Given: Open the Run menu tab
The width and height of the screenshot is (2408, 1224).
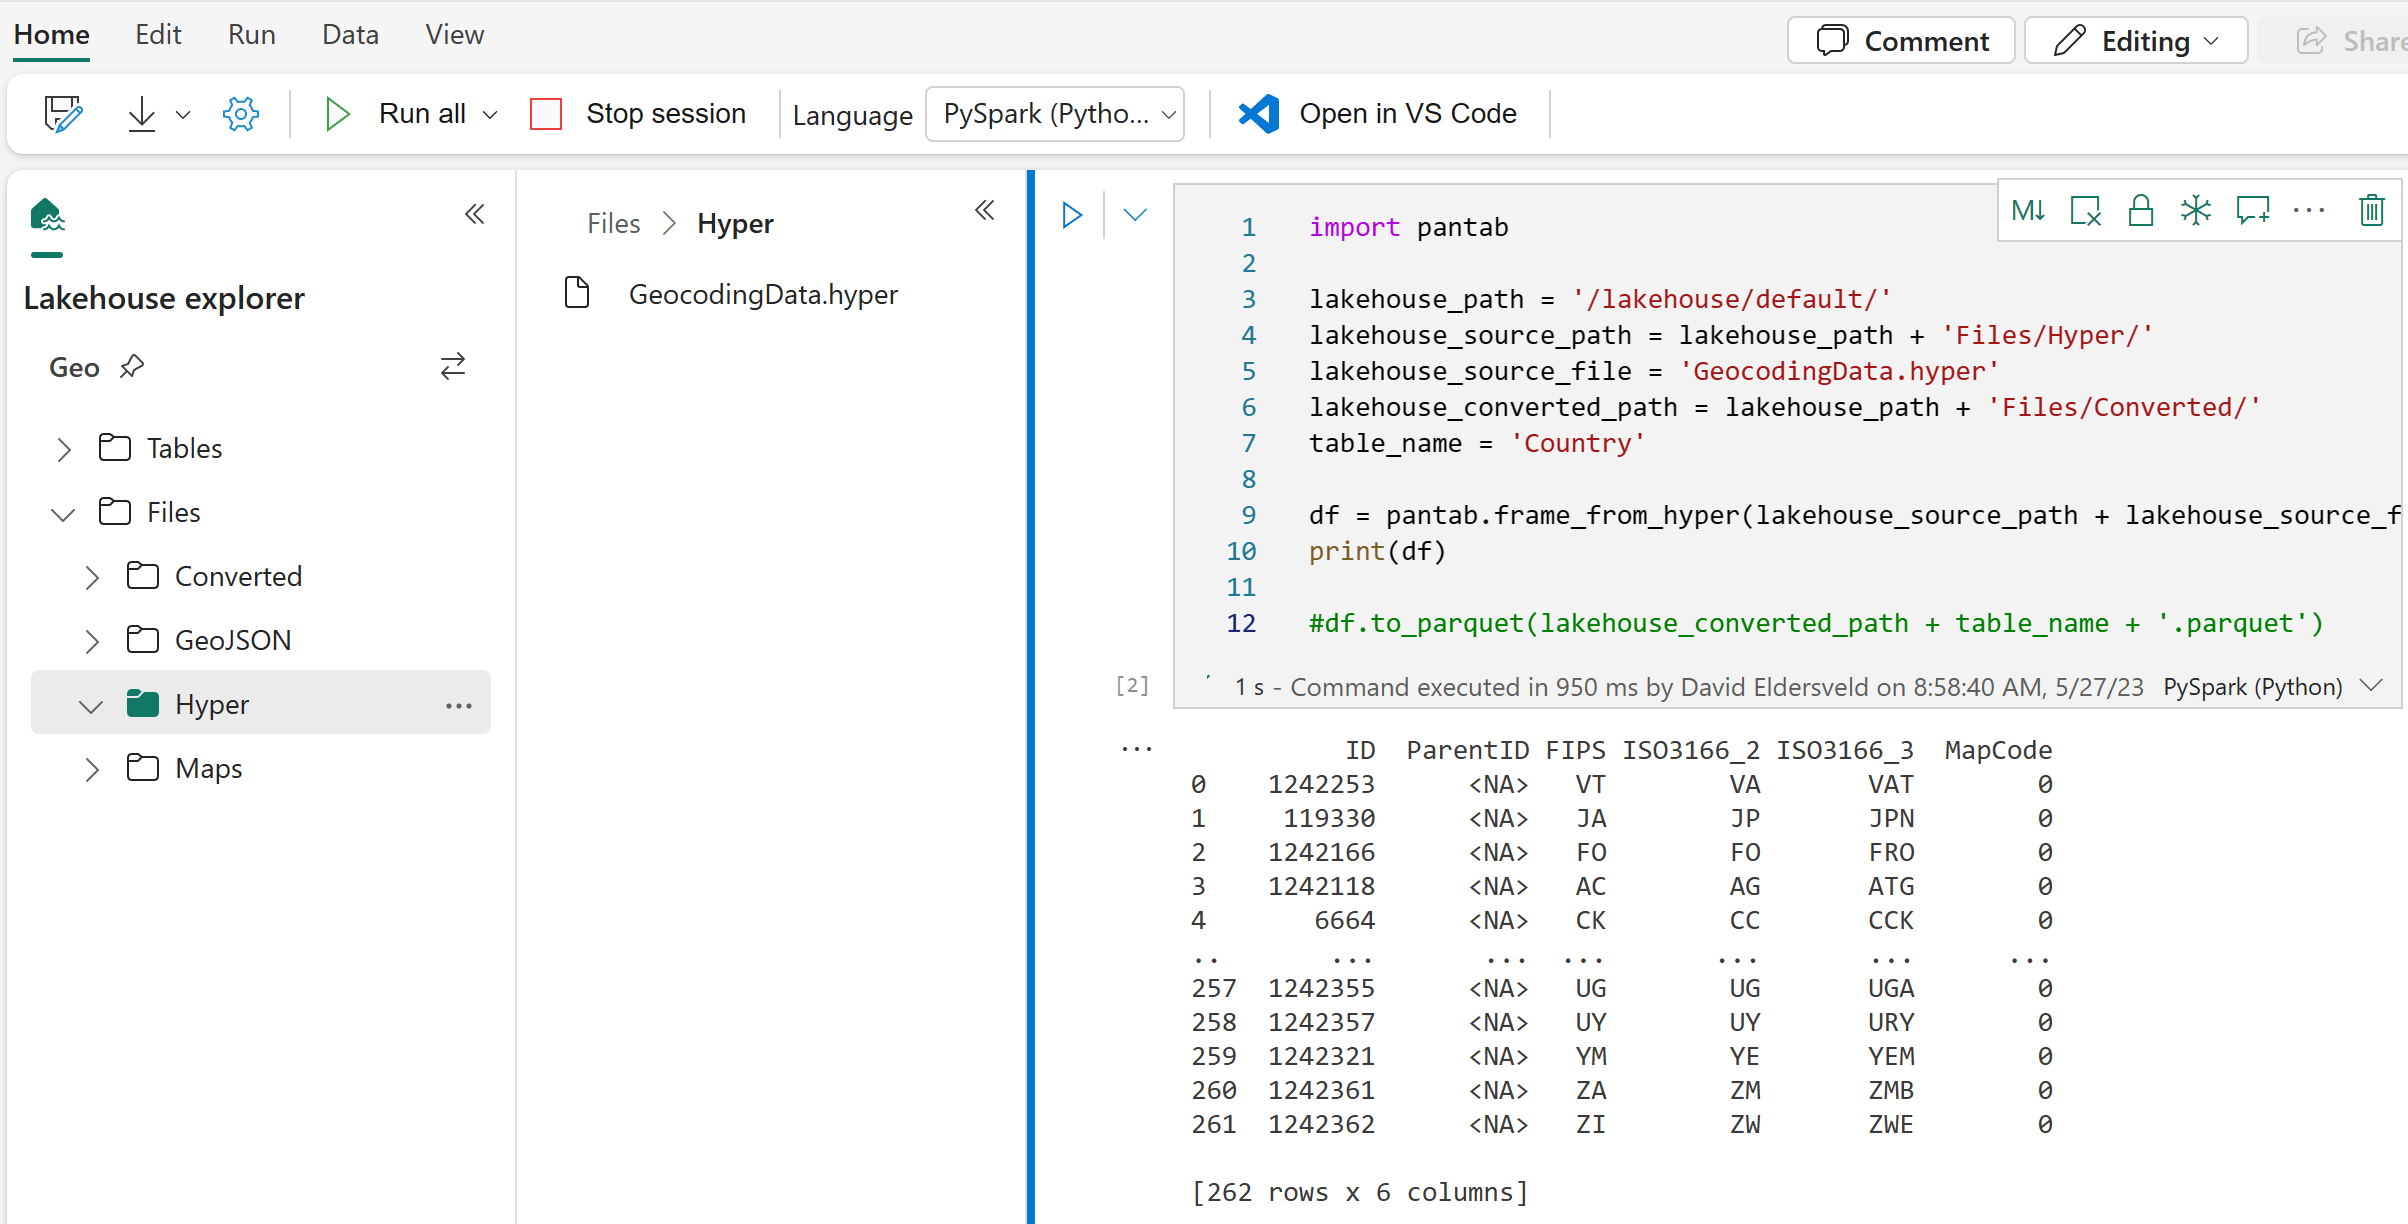Looking at the screenshot, I should [x=251, y=35].
